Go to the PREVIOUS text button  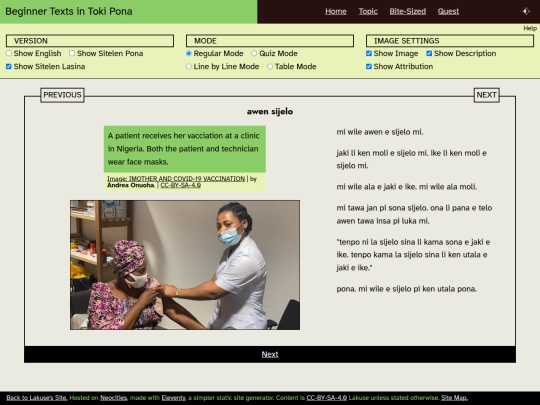(62, 95)
